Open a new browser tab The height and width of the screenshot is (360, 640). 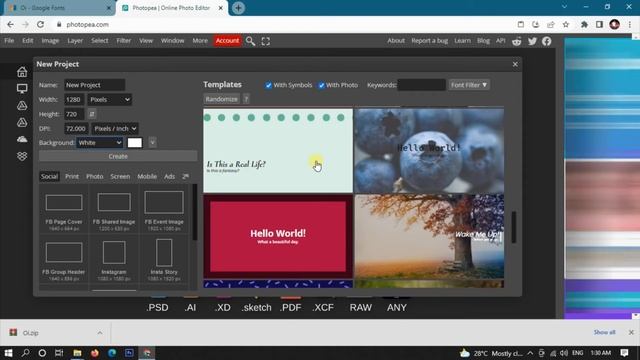238,8
